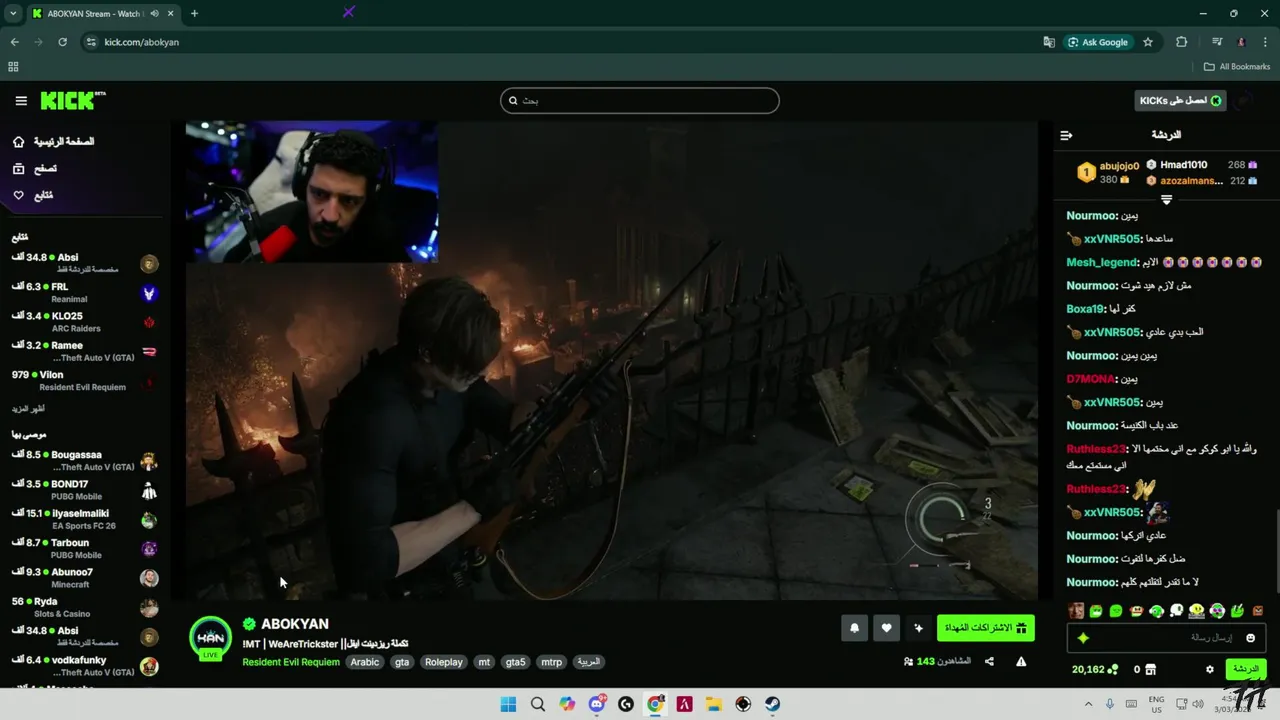Open ilyaselmaliki EA Sports channel
Screen dimensions: 1280x720
point(84,519)
